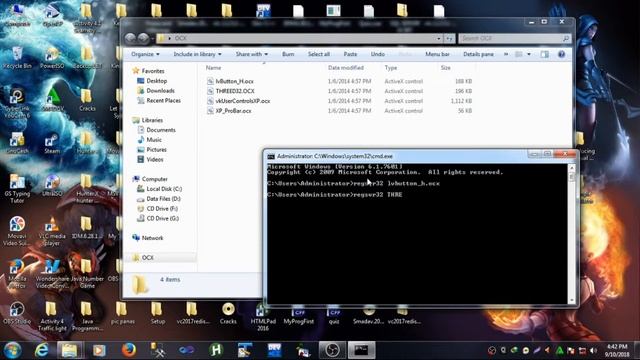Switch to Command Prompt taskbar button

coord(361,350)
